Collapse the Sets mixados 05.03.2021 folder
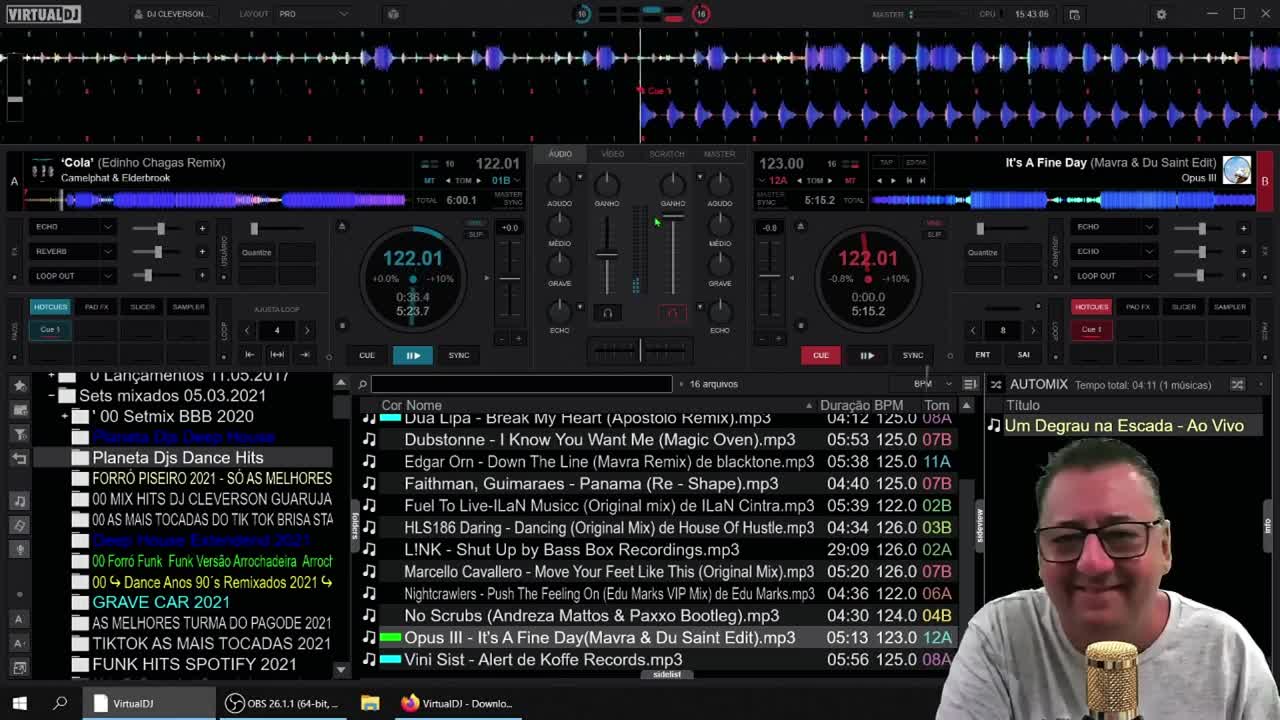The width and height of the screenshot is (1280, 720). point(51,396)
